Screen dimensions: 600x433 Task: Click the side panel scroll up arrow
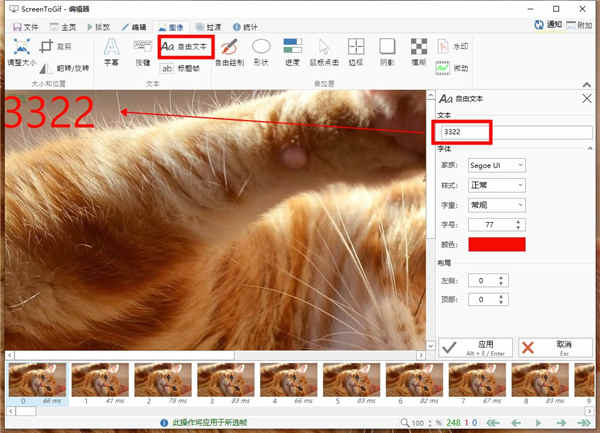[x=430, y=95]
